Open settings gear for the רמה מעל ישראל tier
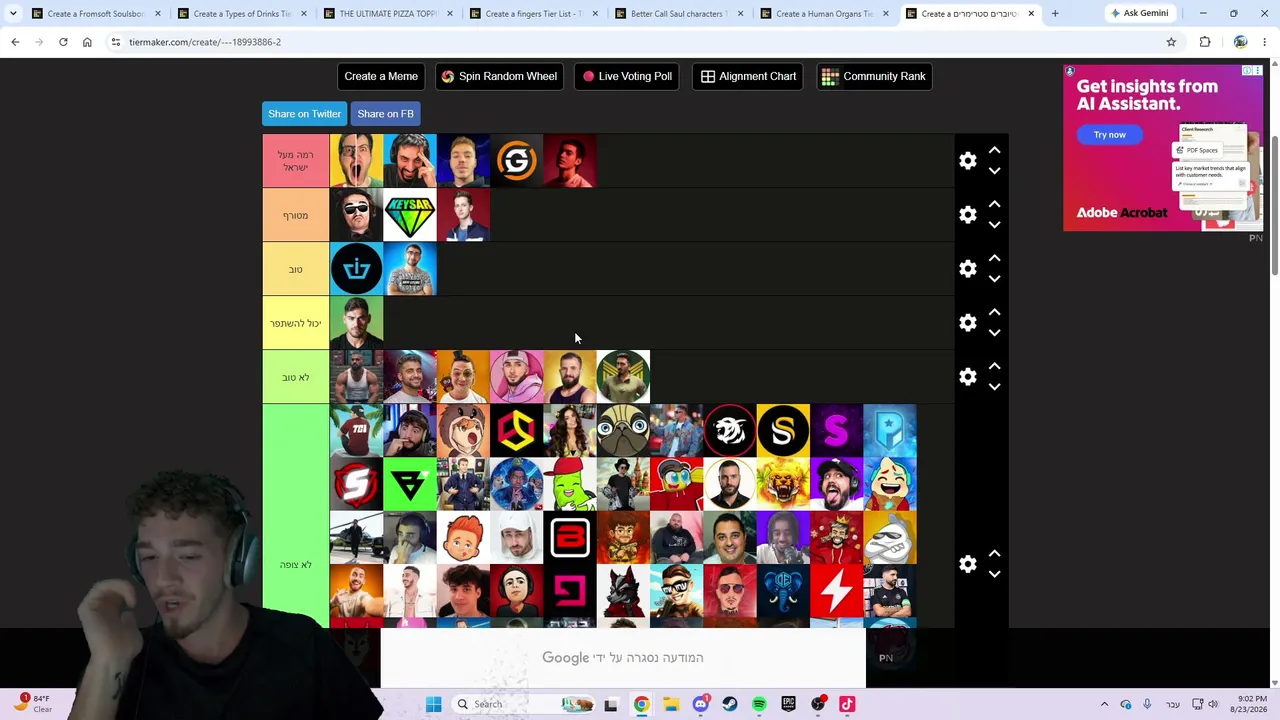Screen dimensions: 1280x720 tap(967, 161)
